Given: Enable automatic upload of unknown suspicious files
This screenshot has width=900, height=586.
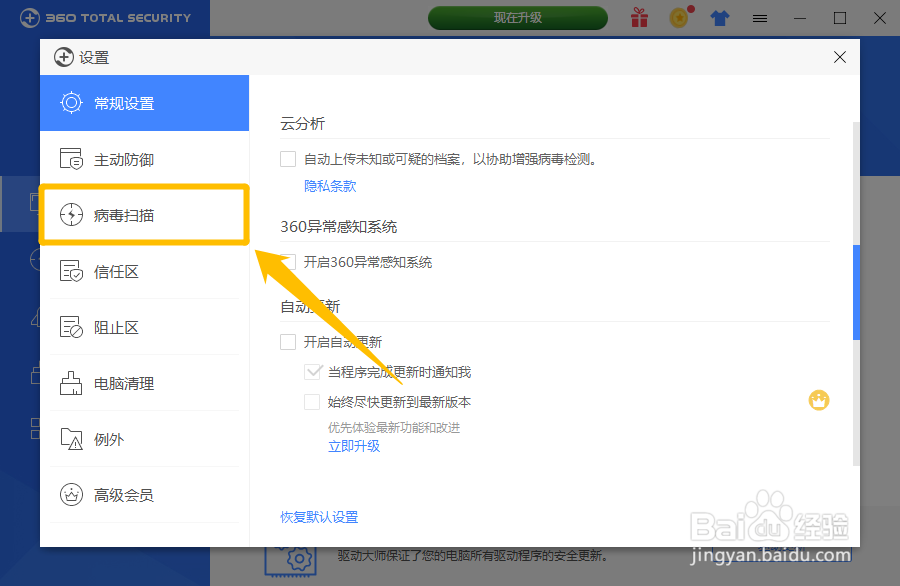Looking at the screenshot, I should (288, 159).
